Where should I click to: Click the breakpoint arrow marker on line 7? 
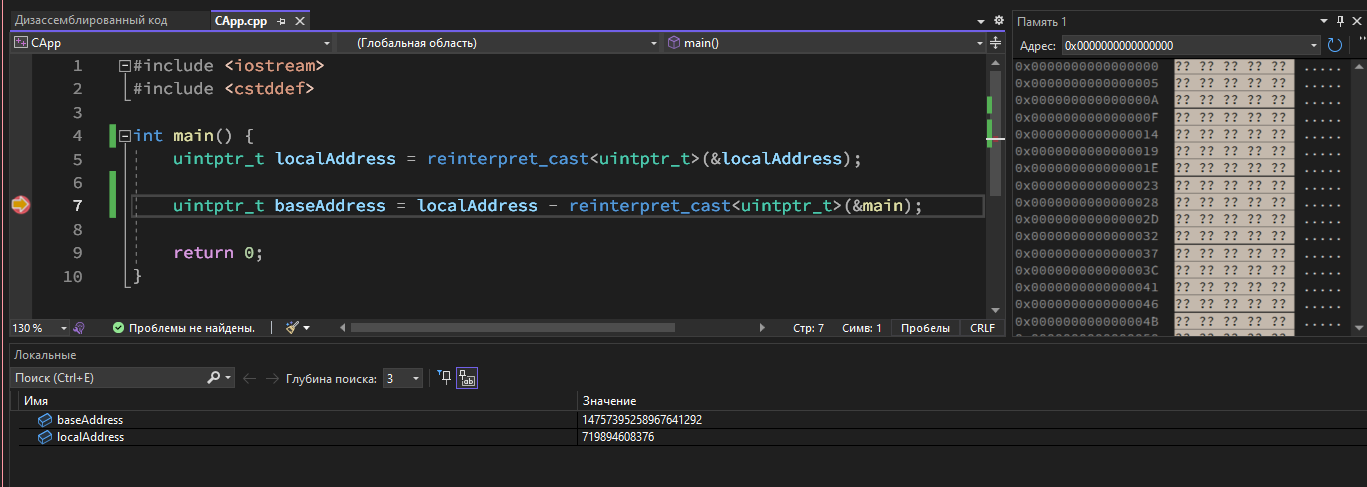click(x=20, y=205)
